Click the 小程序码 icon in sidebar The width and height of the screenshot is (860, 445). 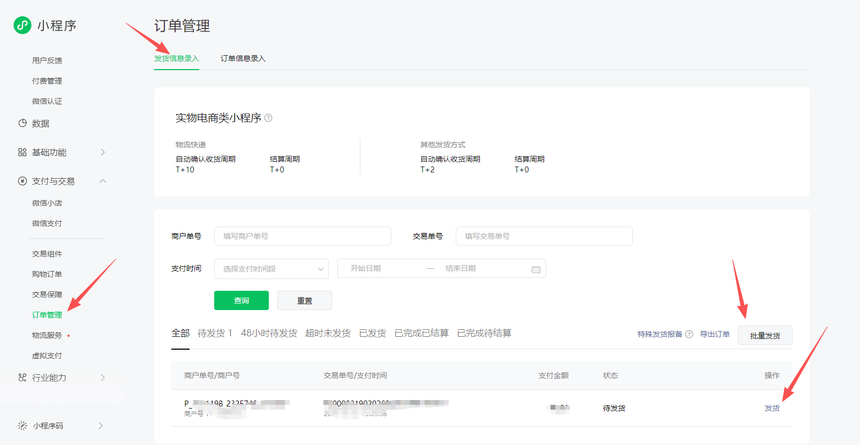[22, 425]
